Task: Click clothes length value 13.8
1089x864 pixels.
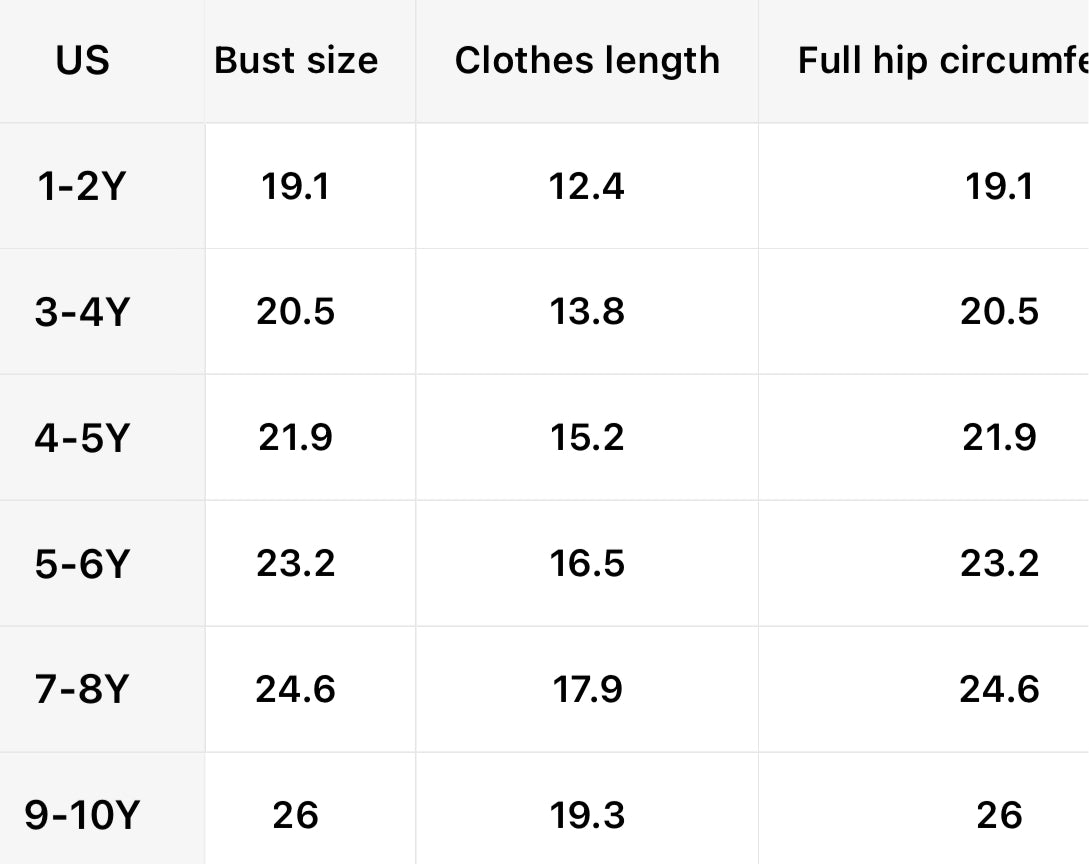Action: (587, 313)
